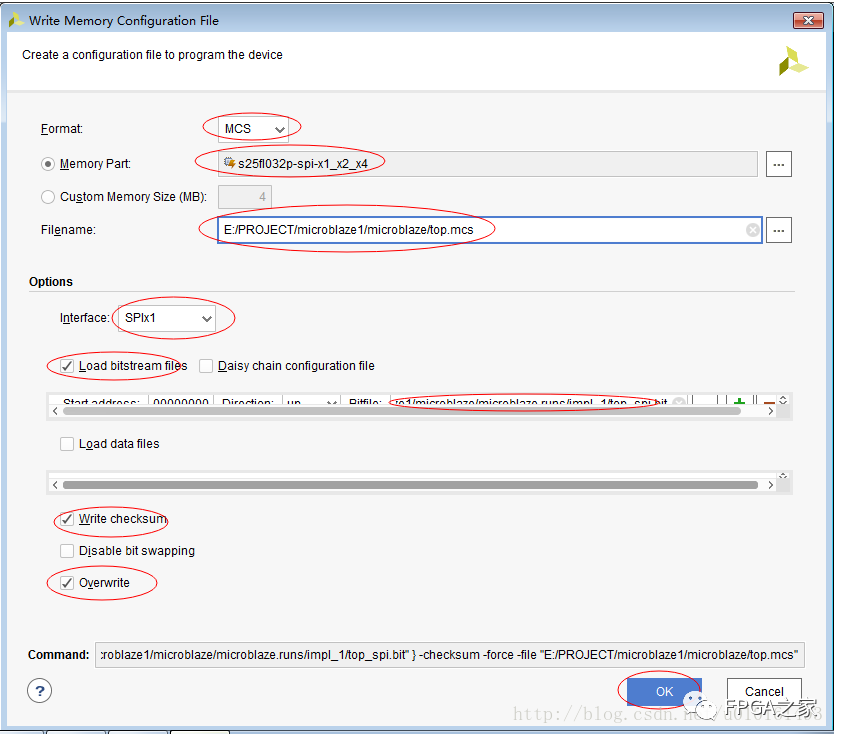Toggle the Write checksum checkbox
Image resolution: width=845 pixels, height=745 pixels.
pos(67,519)
